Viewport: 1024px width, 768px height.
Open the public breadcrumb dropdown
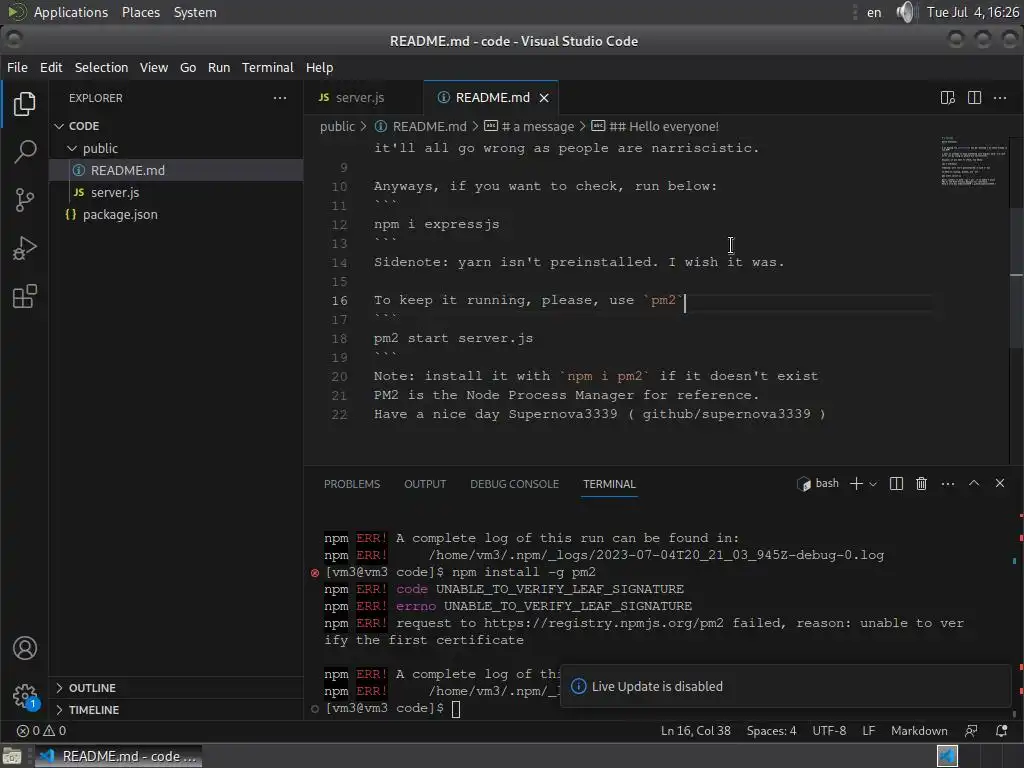click(x=337, y=127)
